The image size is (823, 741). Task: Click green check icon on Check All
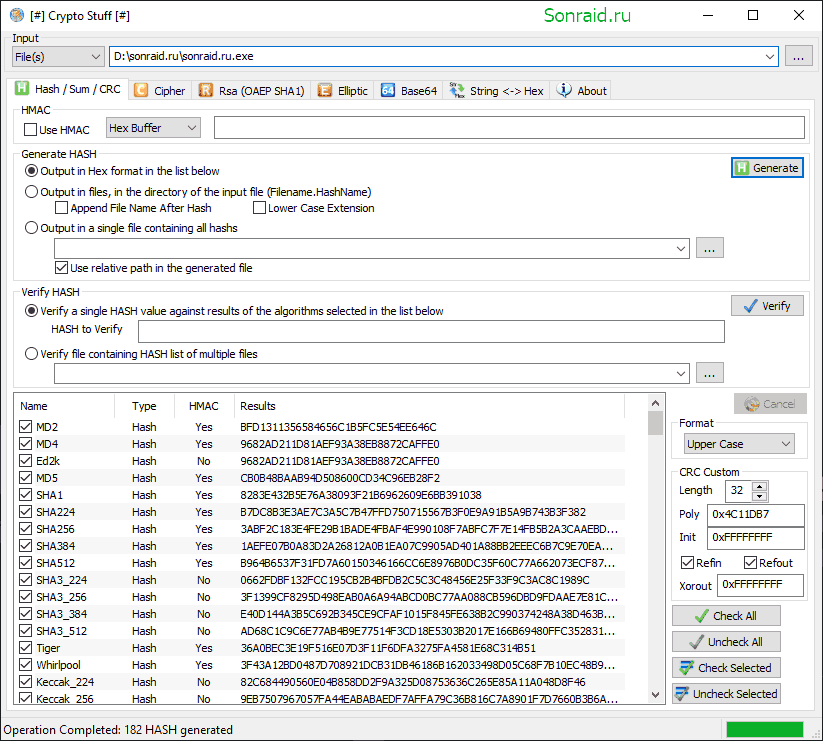point(702,616)
